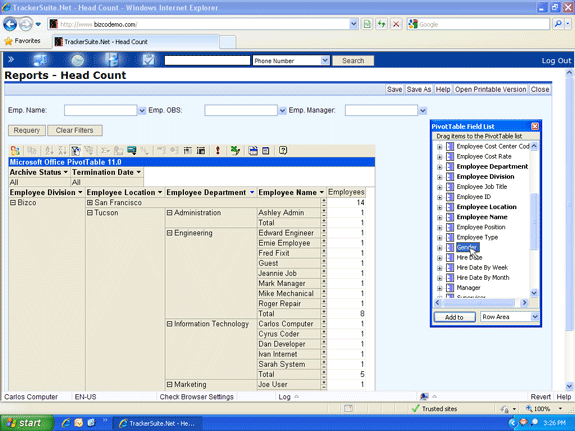Collapse the Bizco division row
The width and height of the screenshot is (575, 431).
click(13, 202)
